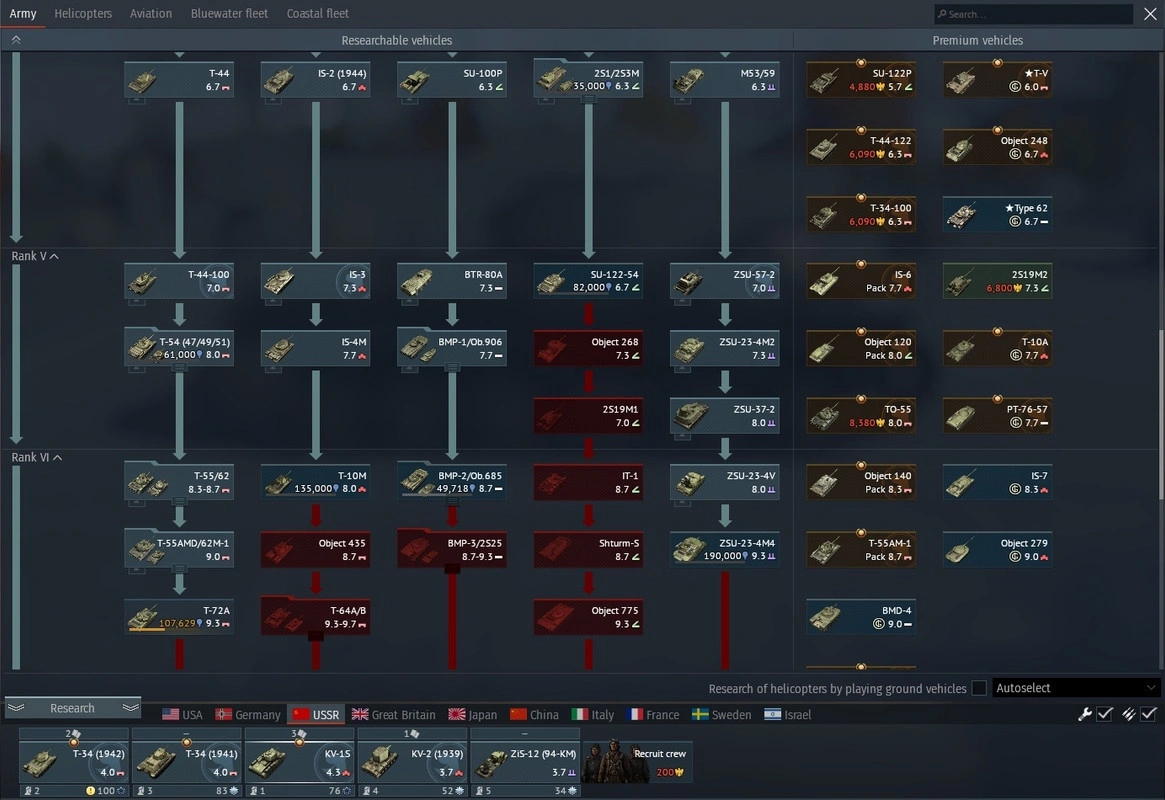Viewport: 1165px width, 800px height.
Task: Pick the BMD-4 premium vehicle
Action: point(861,616)
